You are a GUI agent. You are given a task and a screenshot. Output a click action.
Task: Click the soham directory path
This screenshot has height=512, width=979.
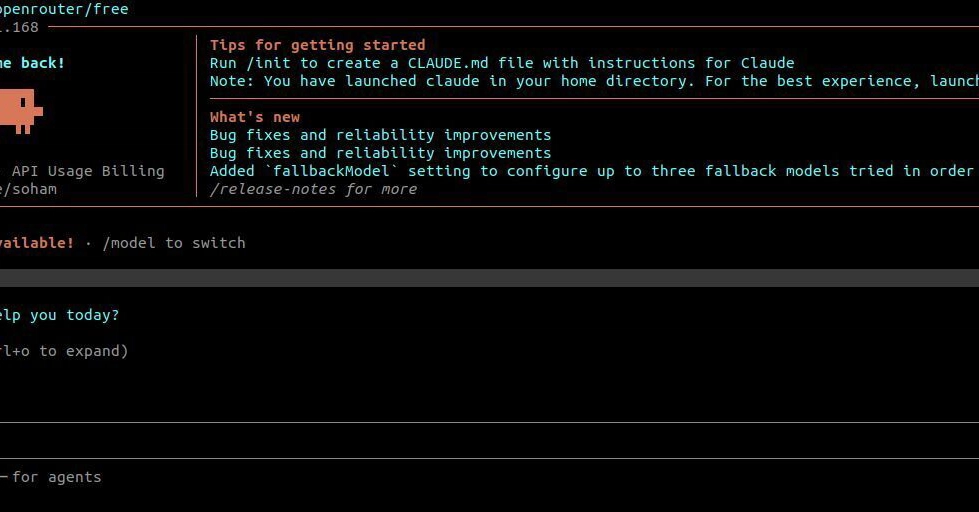[x=28, y=189]
